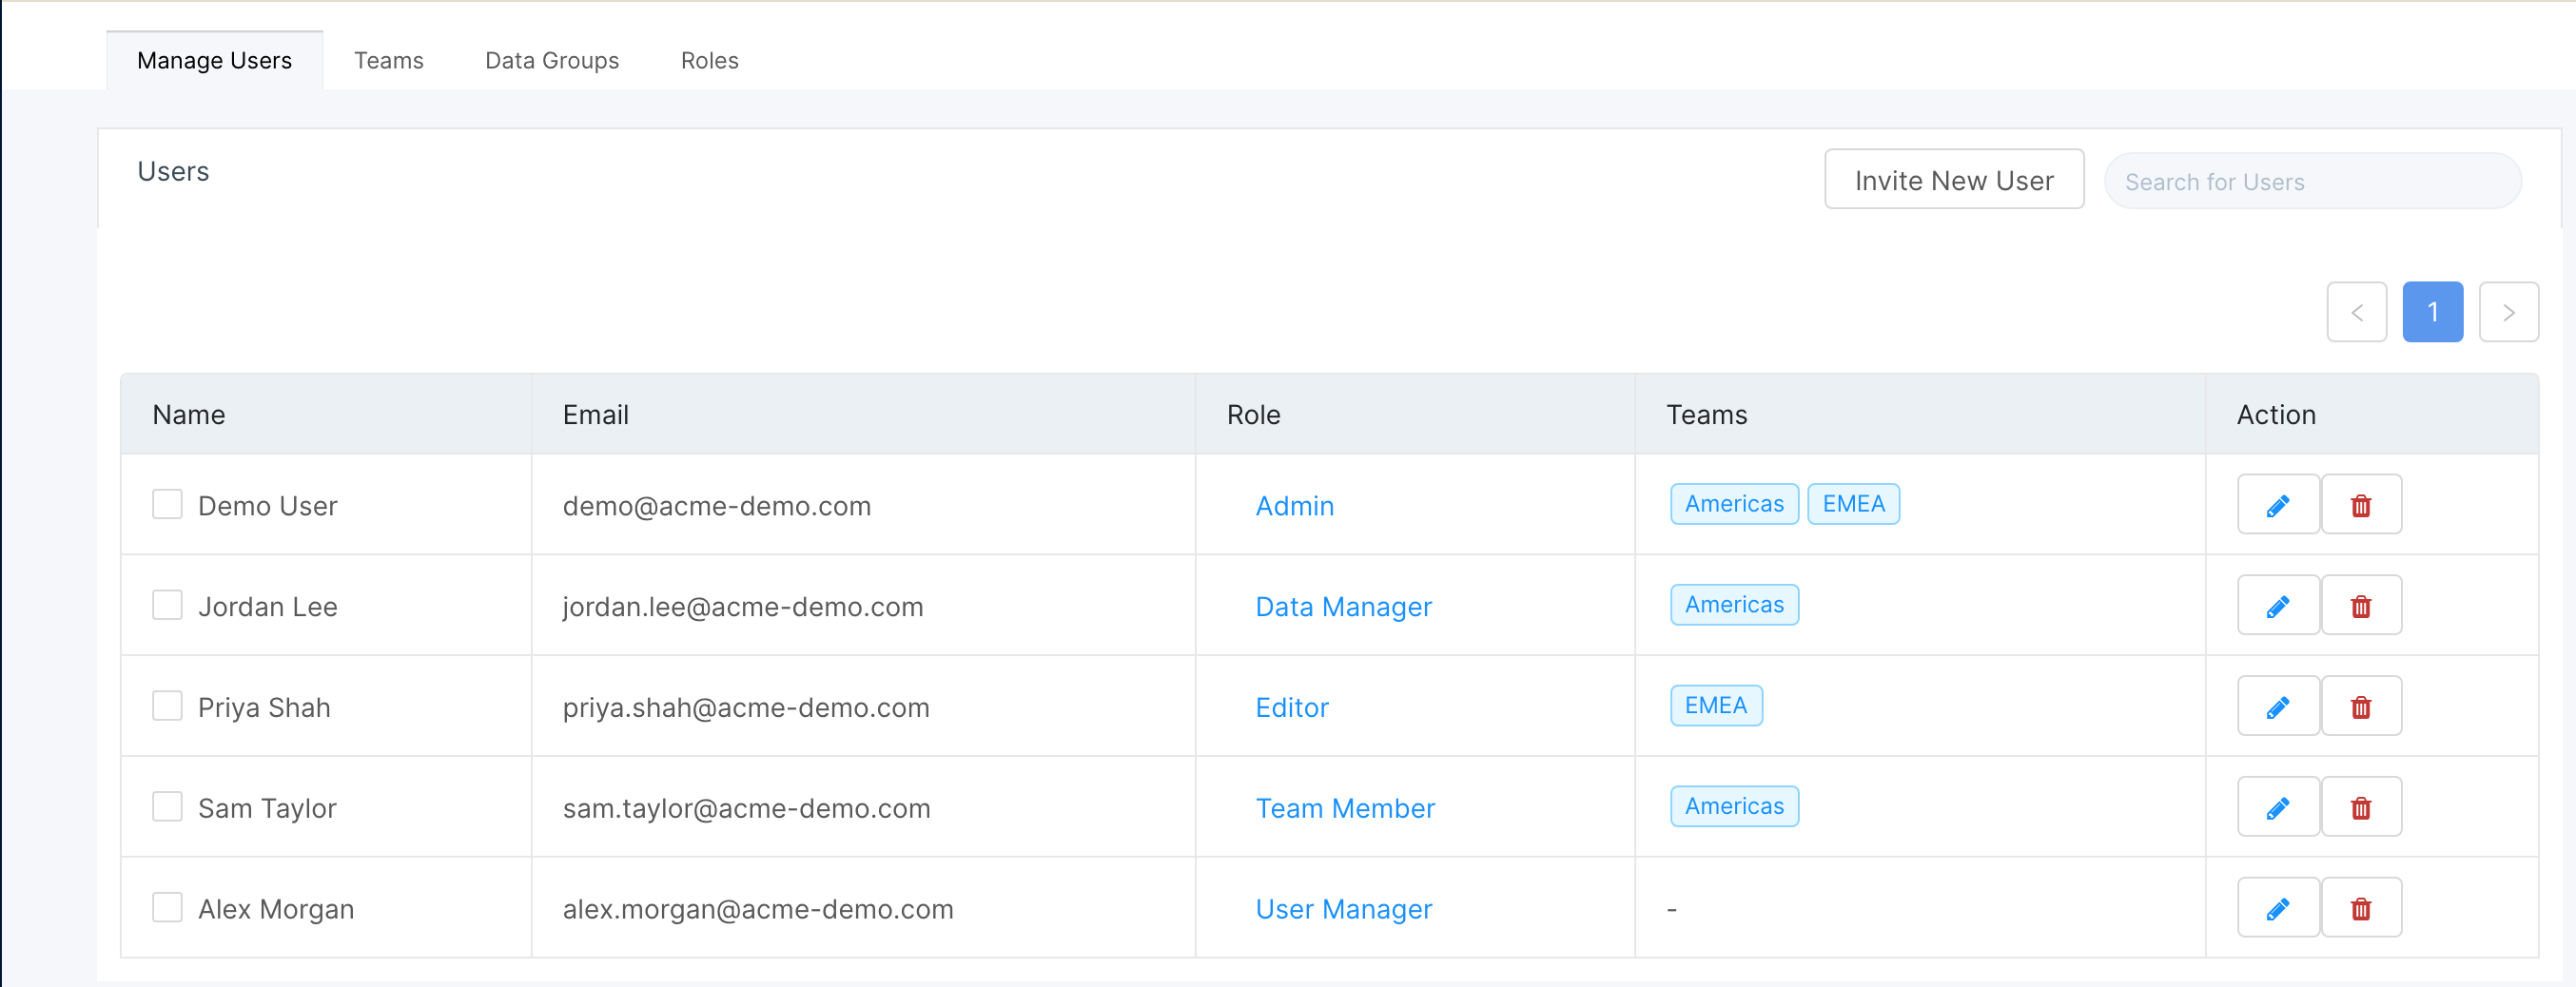Remove Priya Shah via the trash icon

pos(2361,707)
